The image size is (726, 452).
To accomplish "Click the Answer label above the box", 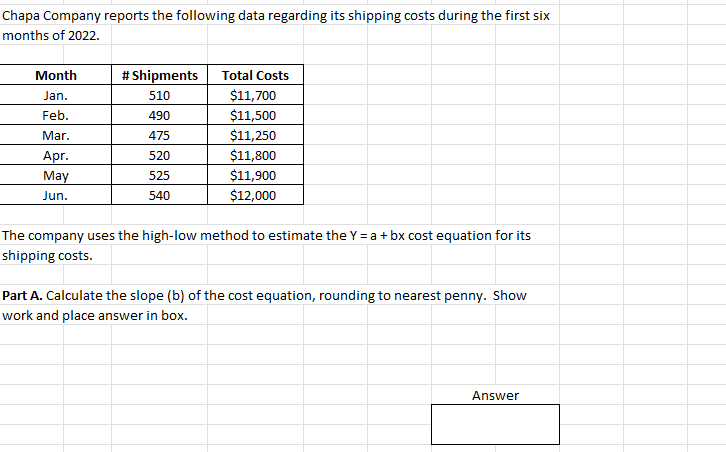I will 495,395.
